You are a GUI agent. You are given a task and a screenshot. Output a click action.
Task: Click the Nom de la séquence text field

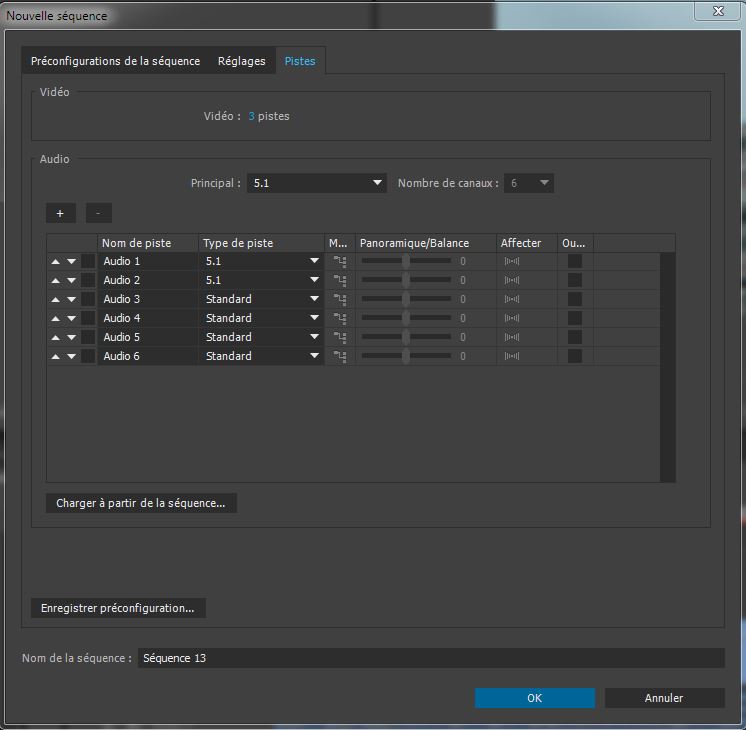coord(430,658)
